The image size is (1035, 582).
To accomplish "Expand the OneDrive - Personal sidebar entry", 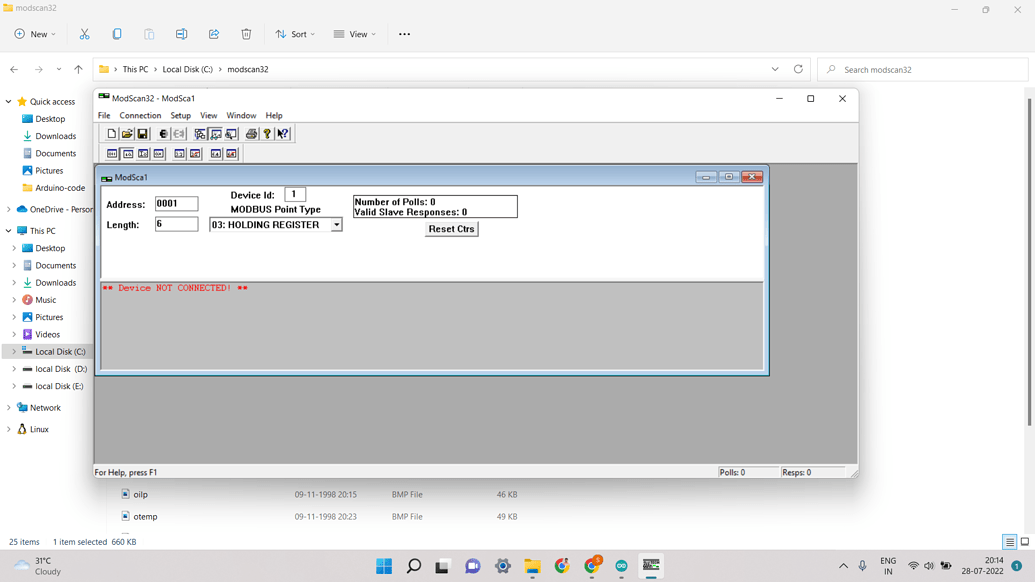I will 9,209.
